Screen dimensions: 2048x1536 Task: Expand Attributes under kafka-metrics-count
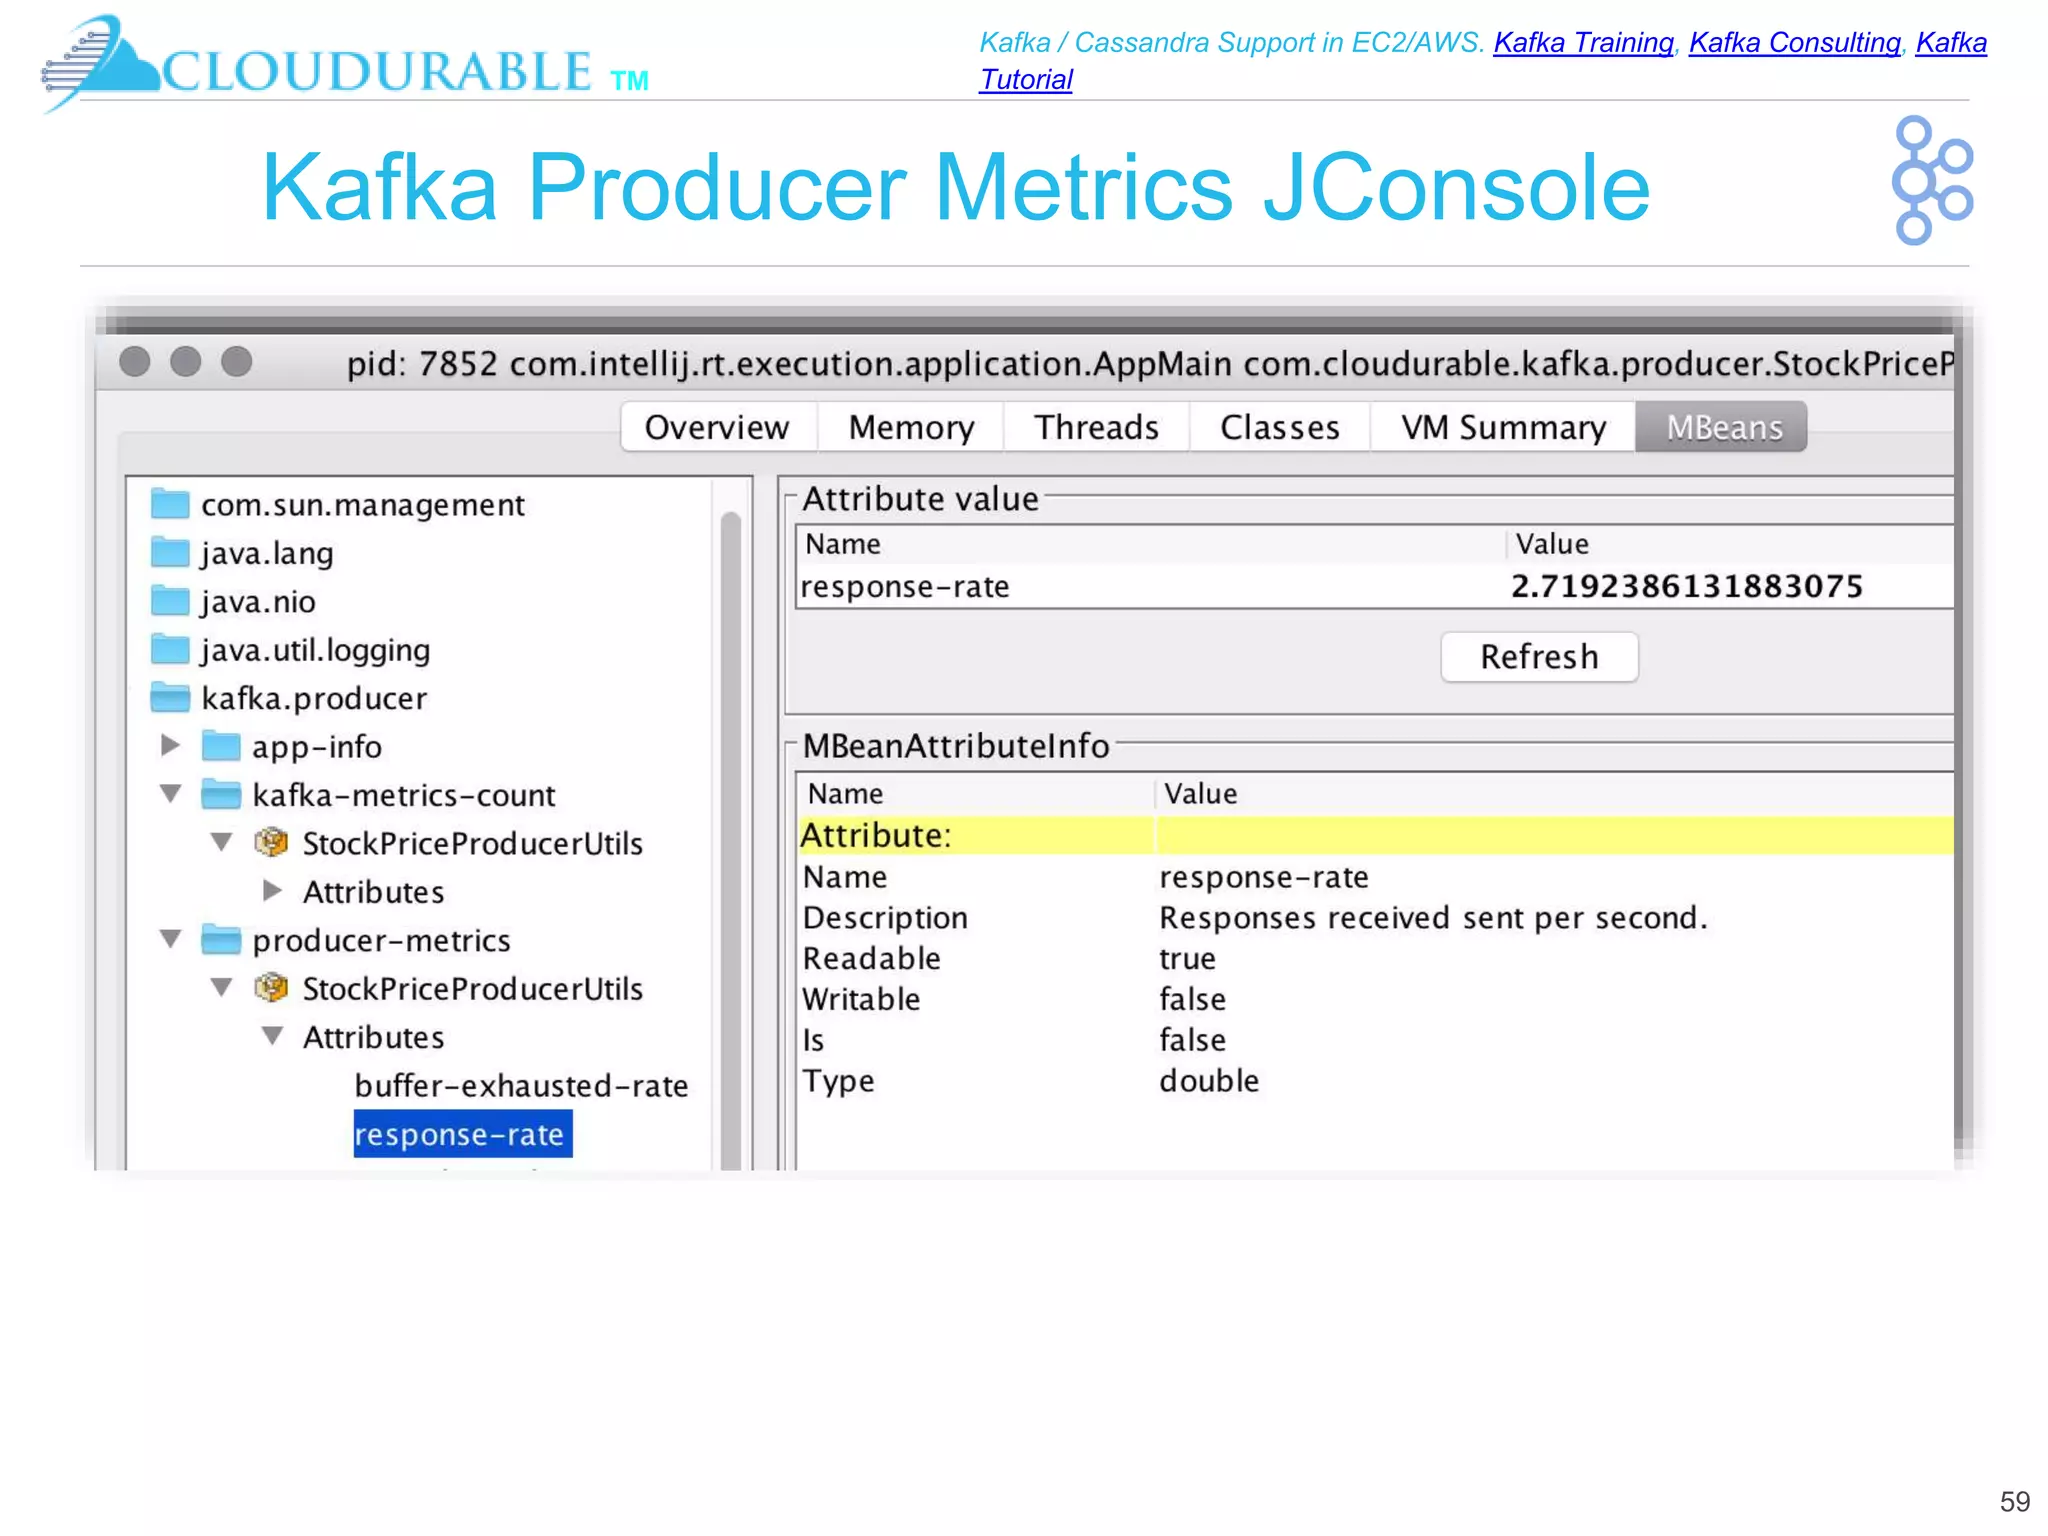coord(271,890)
